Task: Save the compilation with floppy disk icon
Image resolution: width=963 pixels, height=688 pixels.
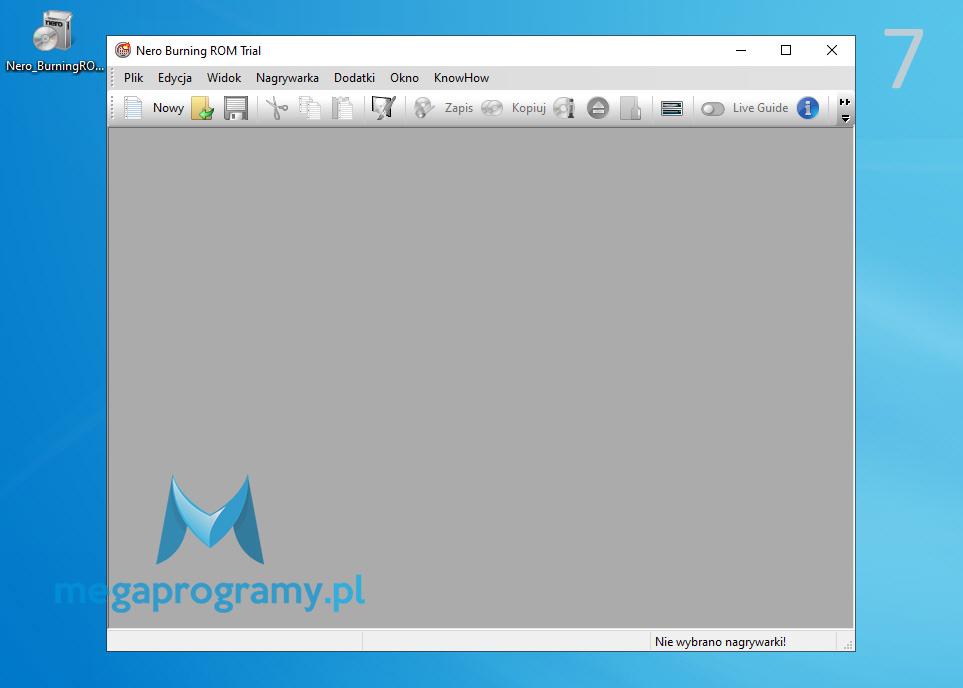Action: pos(236,108)
